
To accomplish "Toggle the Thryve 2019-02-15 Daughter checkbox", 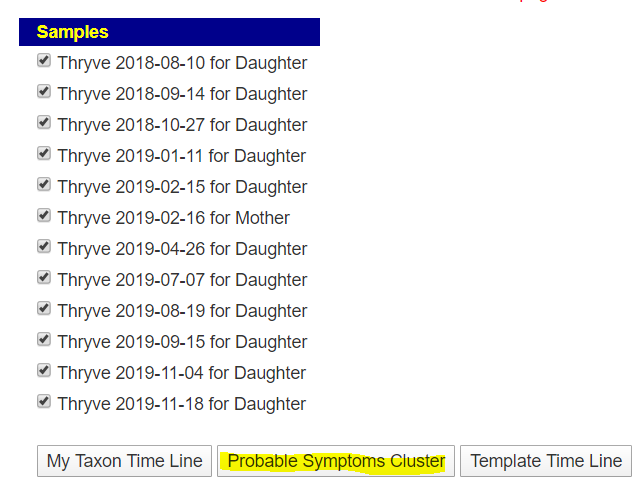I will click(x=44, y=185).
